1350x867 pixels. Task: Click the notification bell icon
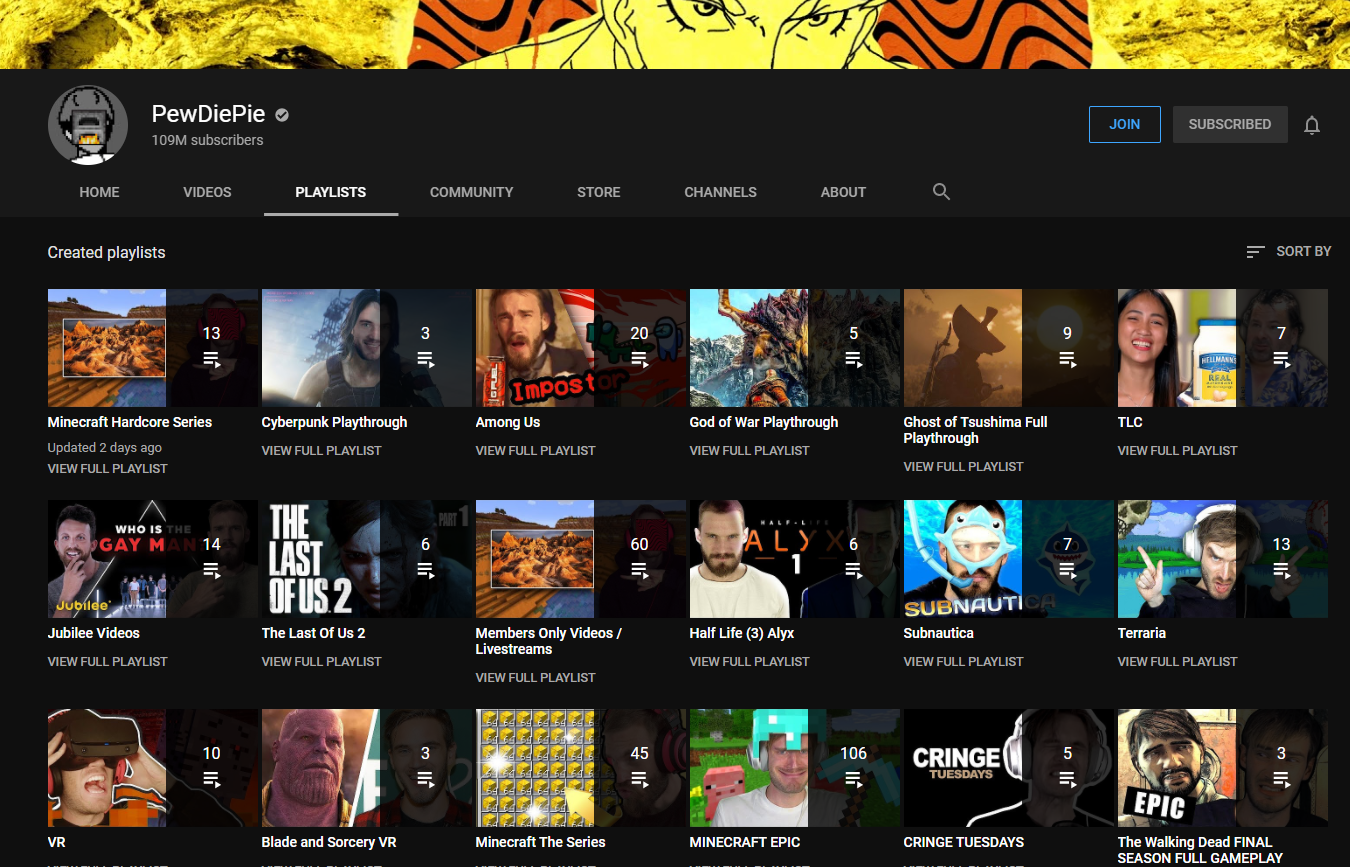pos(1312,125)
